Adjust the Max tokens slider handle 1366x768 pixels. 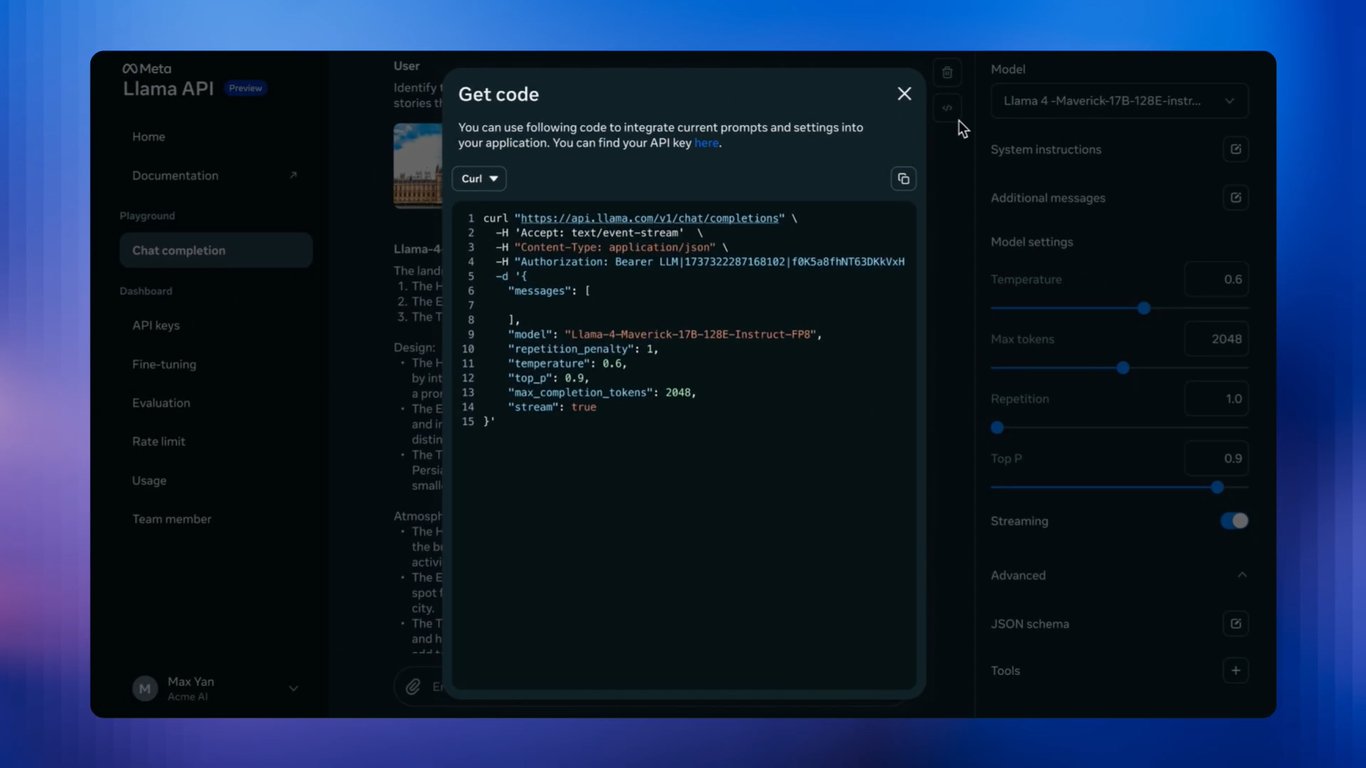click(x=1123, y=368)
